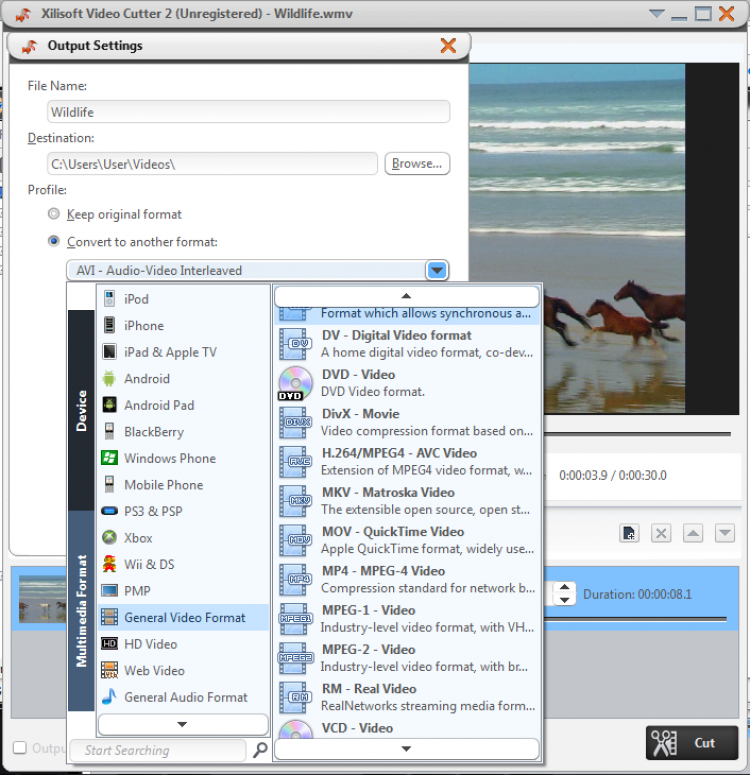Toggle the Output checkbox at bottom left
Screen dimensions: 750x775
coord(20,747)
